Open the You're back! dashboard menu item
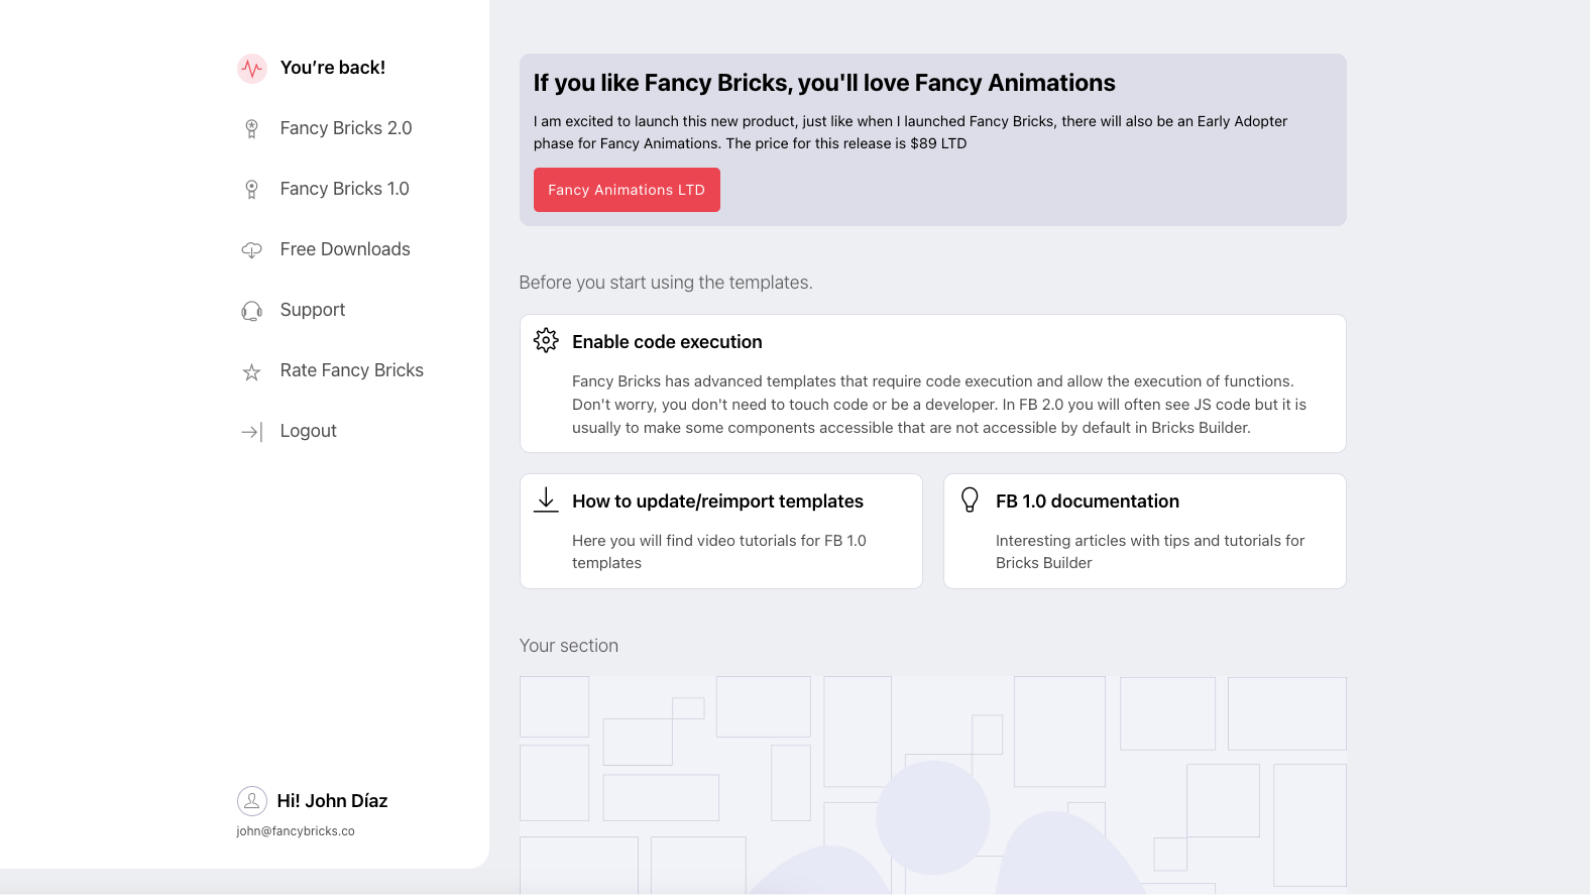 pos(333,68)
